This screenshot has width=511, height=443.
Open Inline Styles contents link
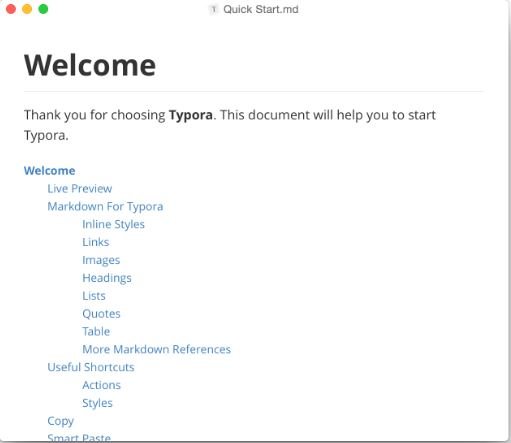pos(113,224)
